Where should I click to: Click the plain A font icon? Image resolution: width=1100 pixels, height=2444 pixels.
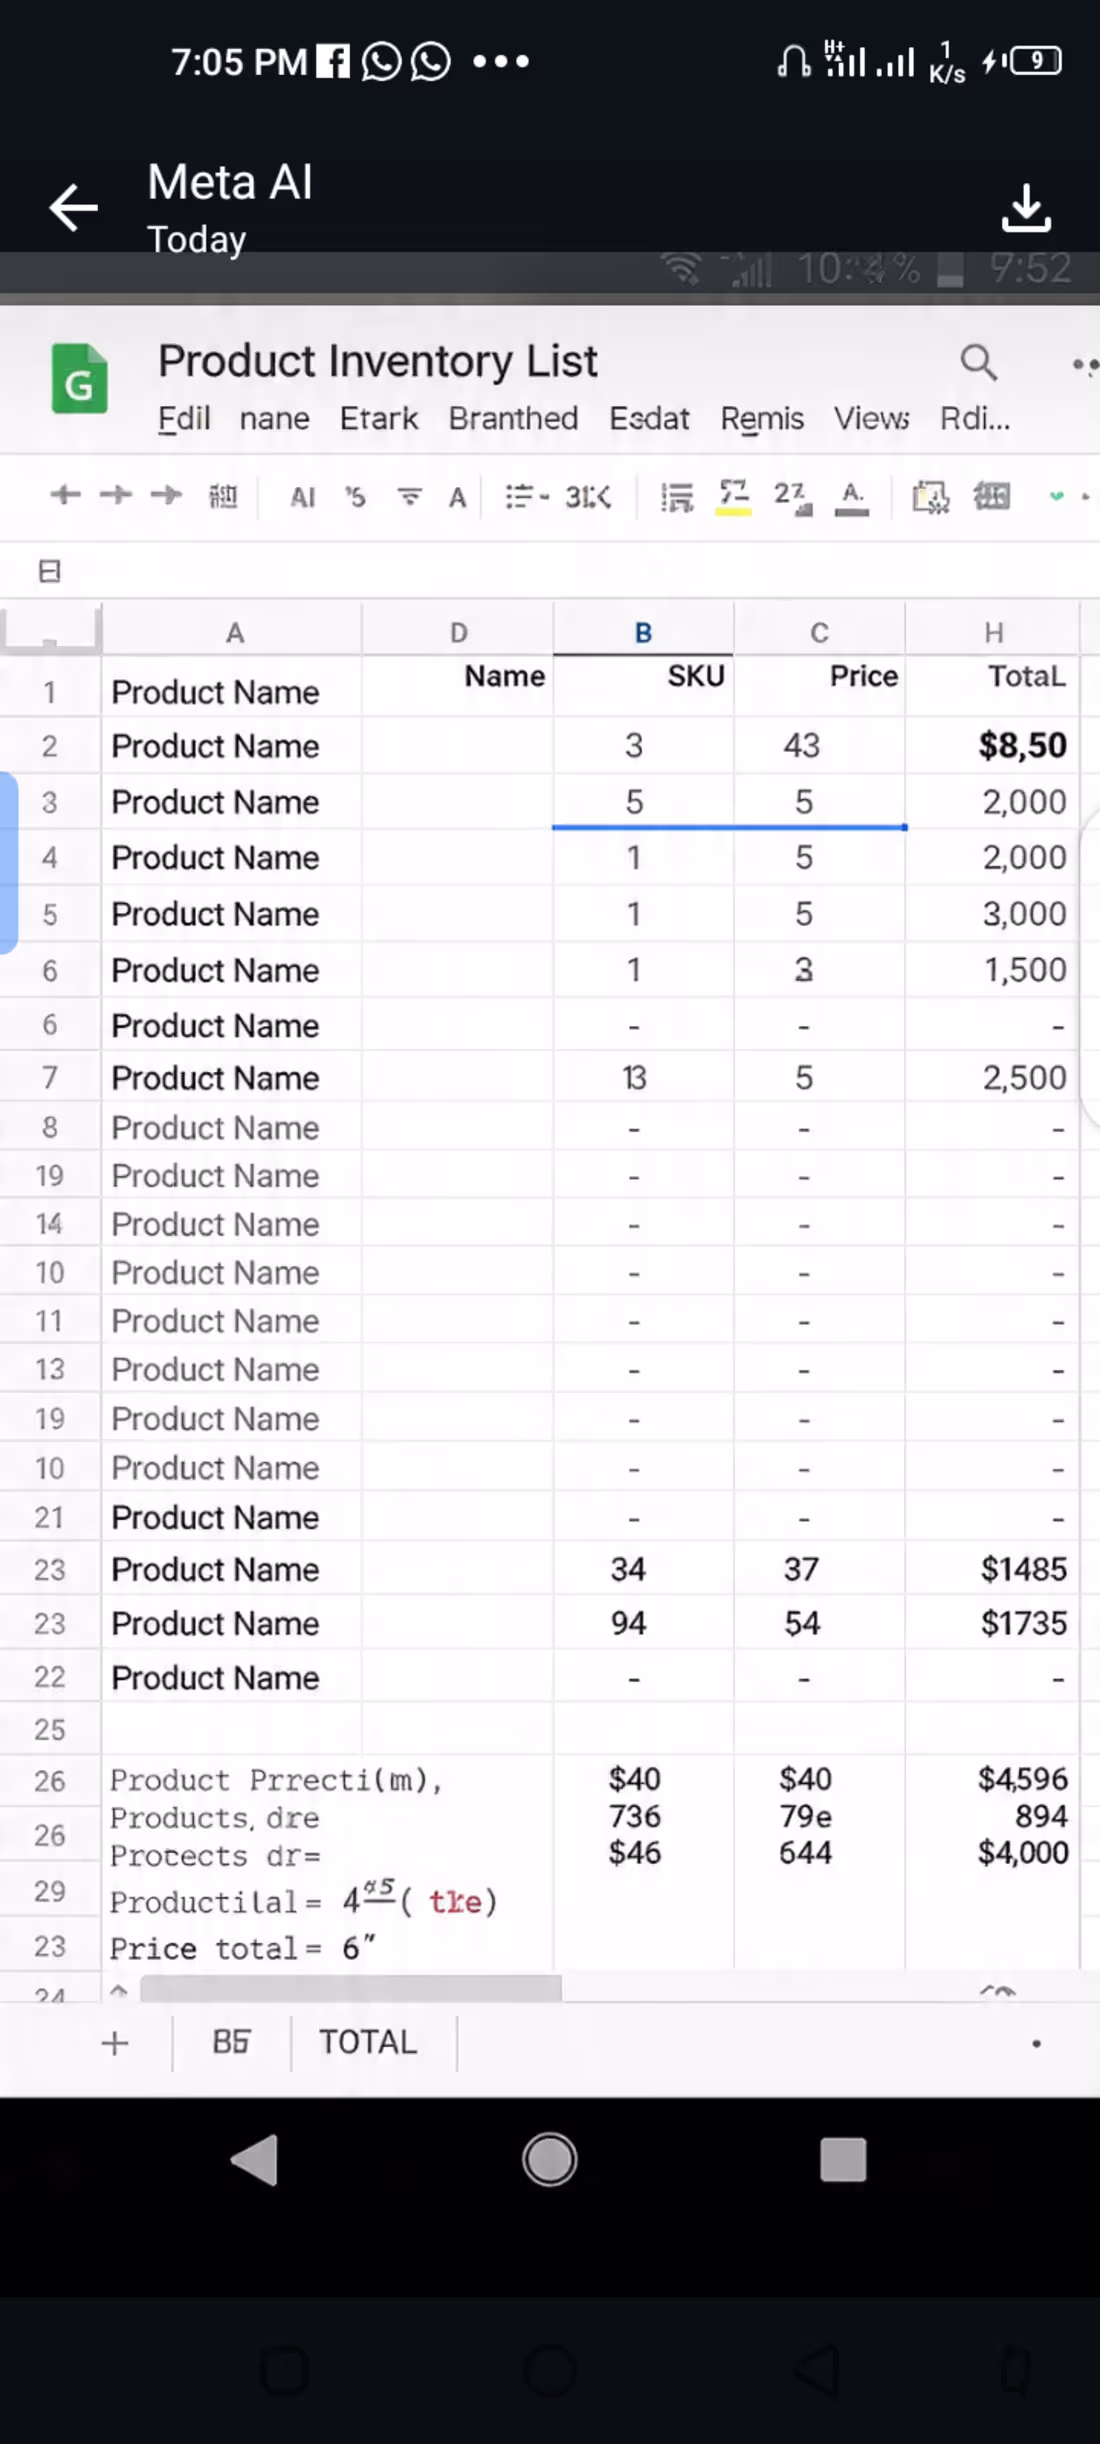click(x=457, y=497)
